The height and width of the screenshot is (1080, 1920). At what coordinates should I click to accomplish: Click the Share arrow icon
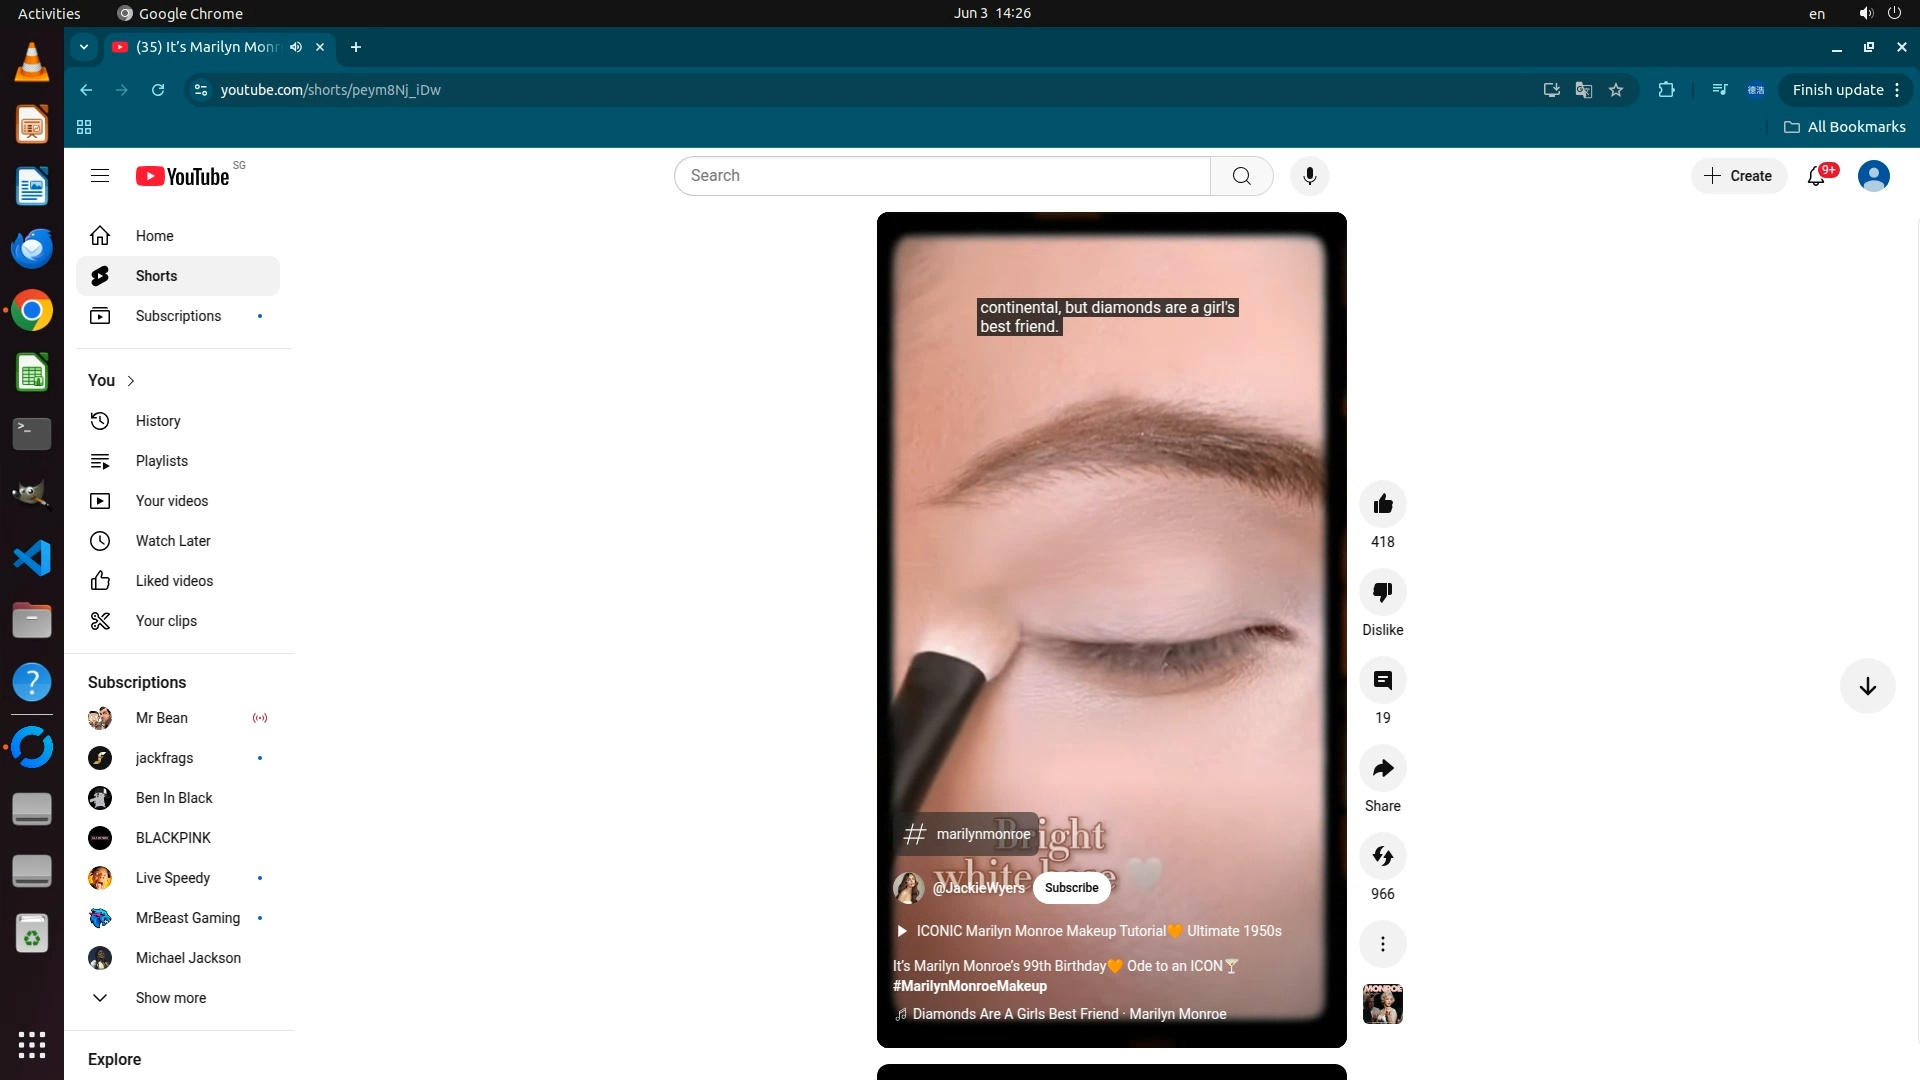pos(1383,769)
